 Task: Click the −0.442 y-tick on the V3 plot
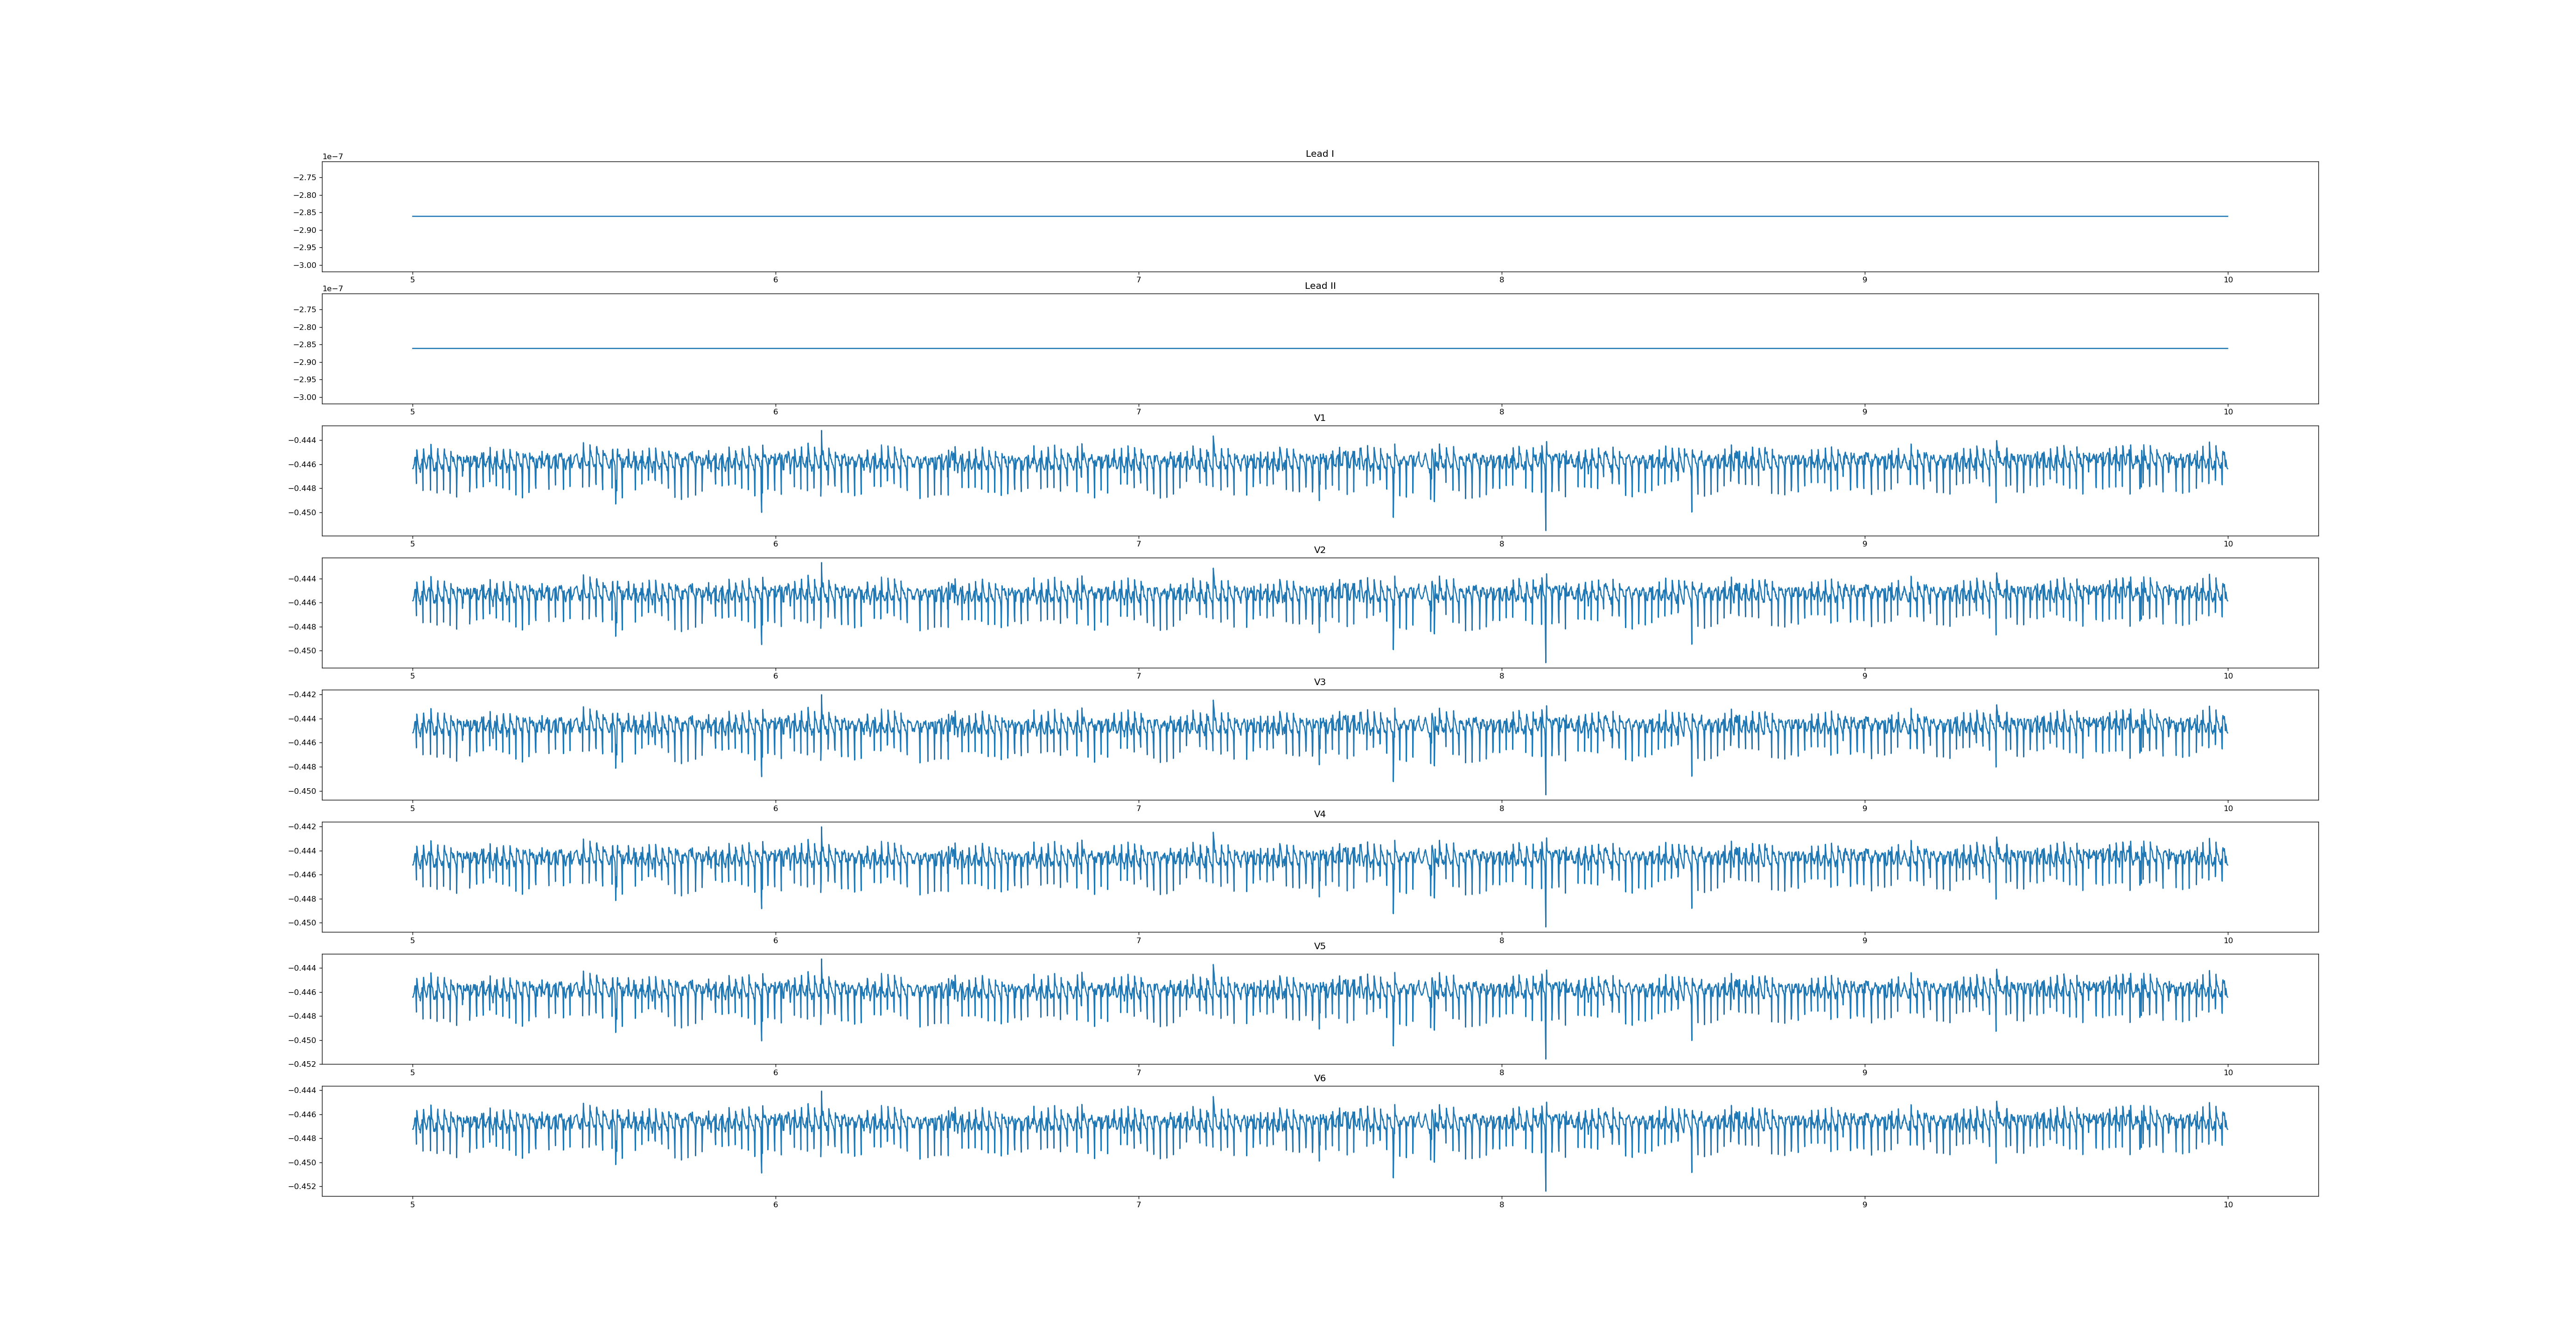(302, 695)
